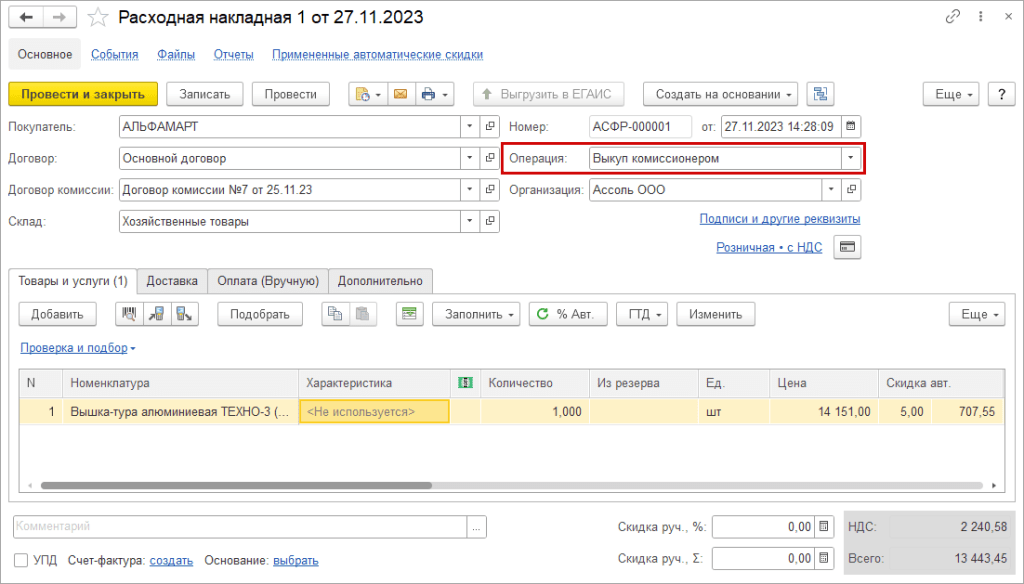Expand the Покупатель dropdown list
Viewport: 1024px width, 584px height.
point(470,127)
